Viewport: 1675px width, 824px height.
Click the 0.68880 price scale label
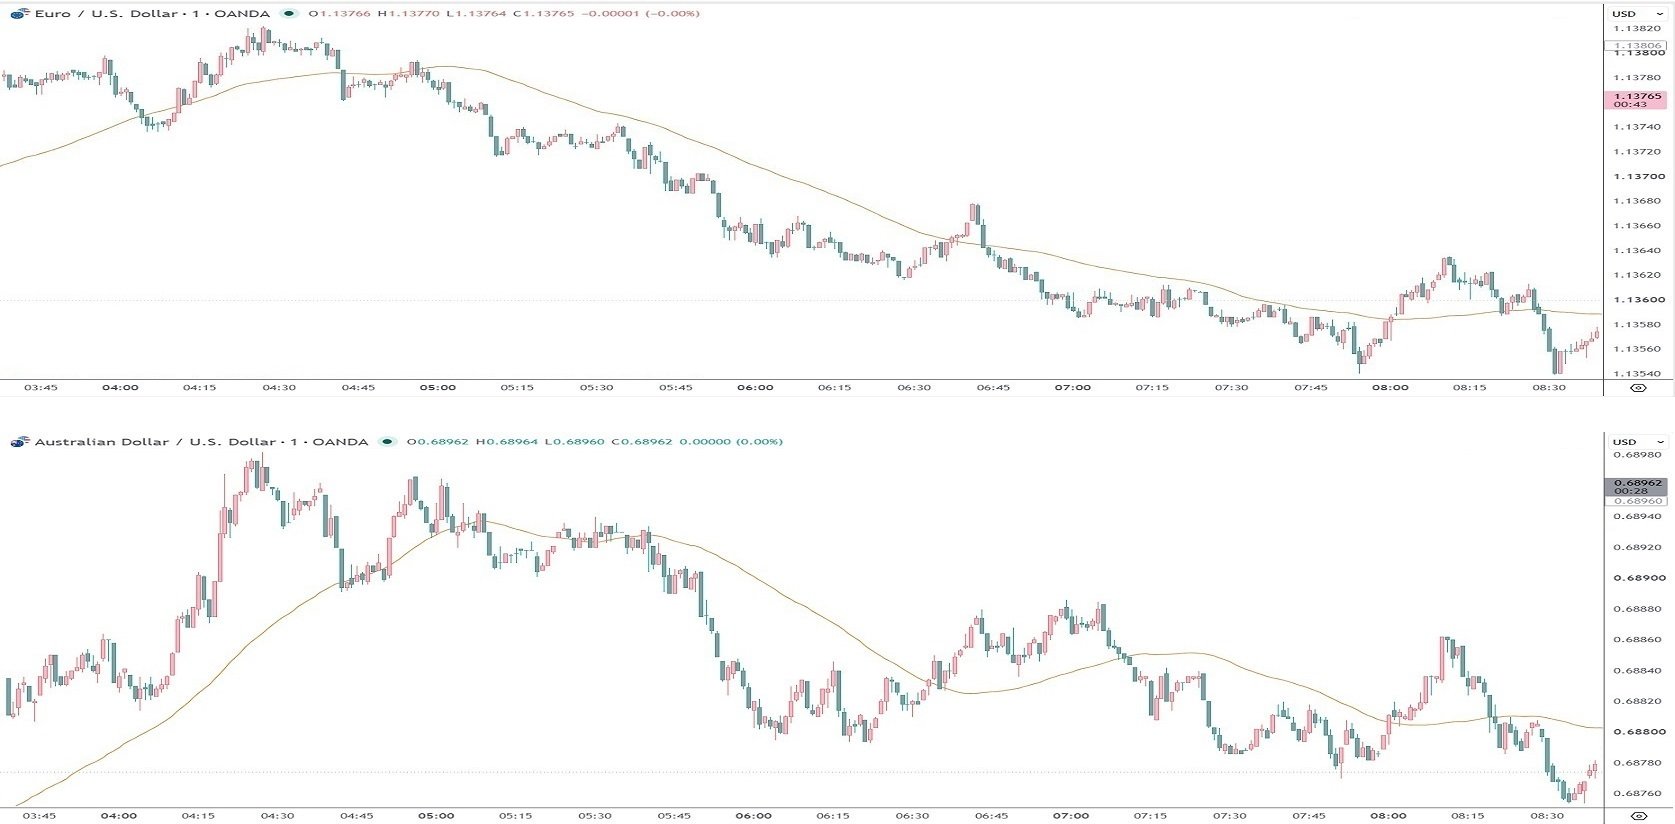[1637, 609]
